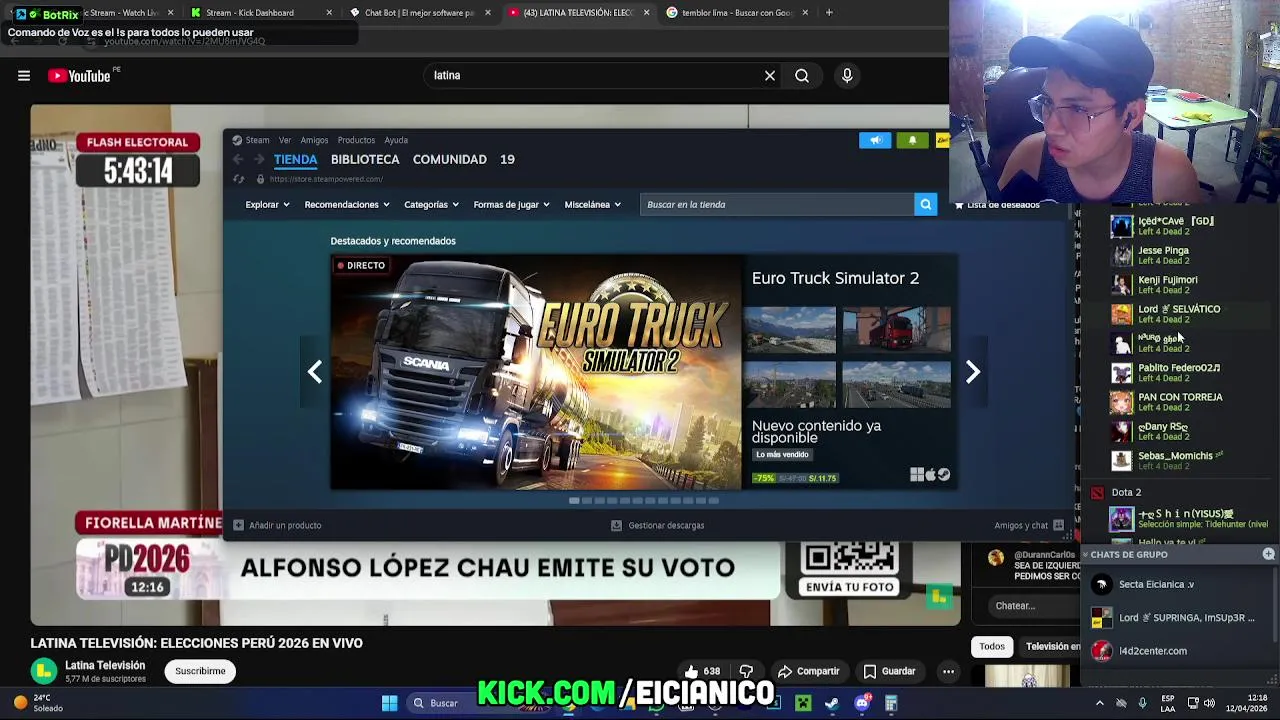Open Amigos y chat in Steam
This screenshot has width=1280, height=720.
click(1028, 525)
